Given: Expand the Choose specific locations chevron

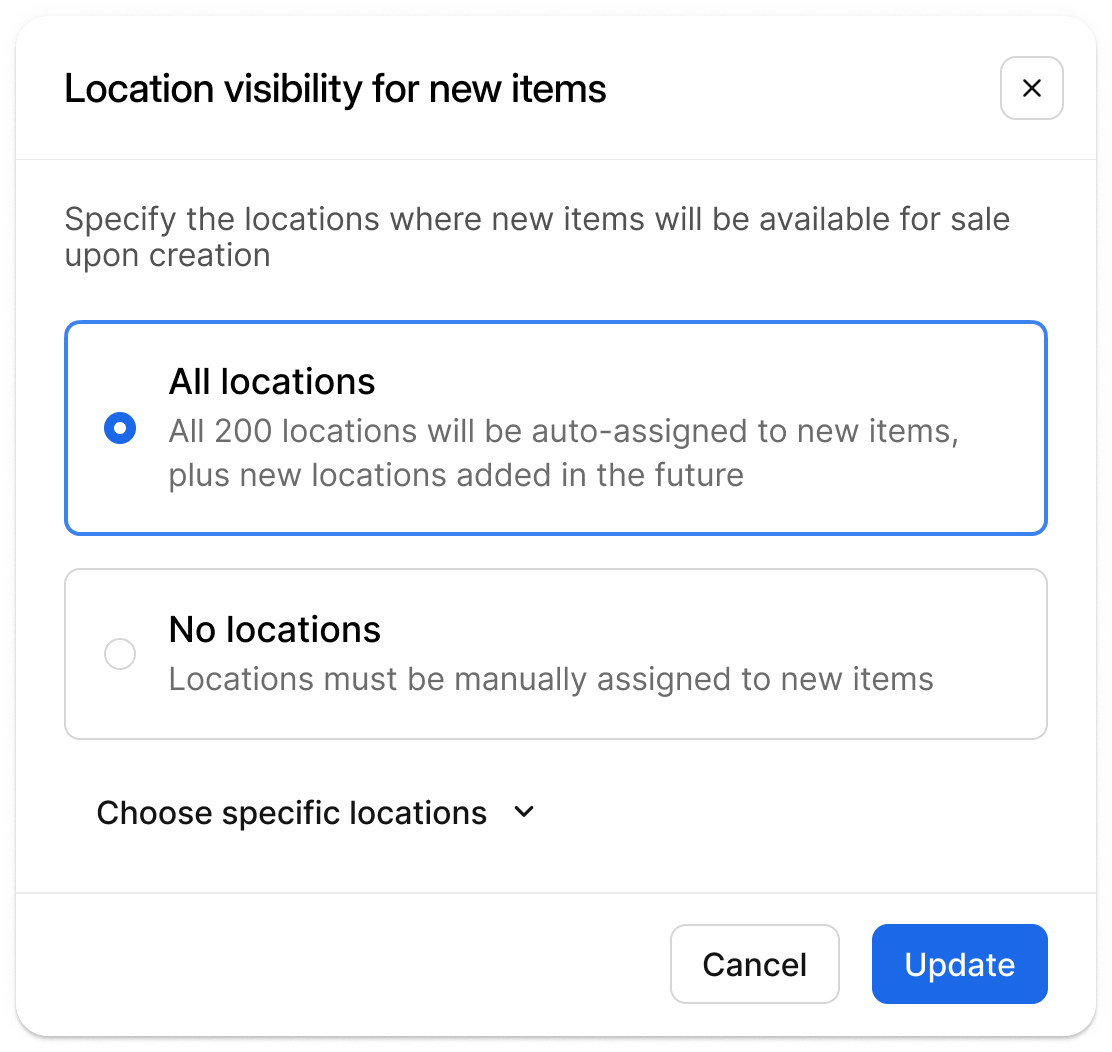Looking at the screenshot, I should click(524, 812).
